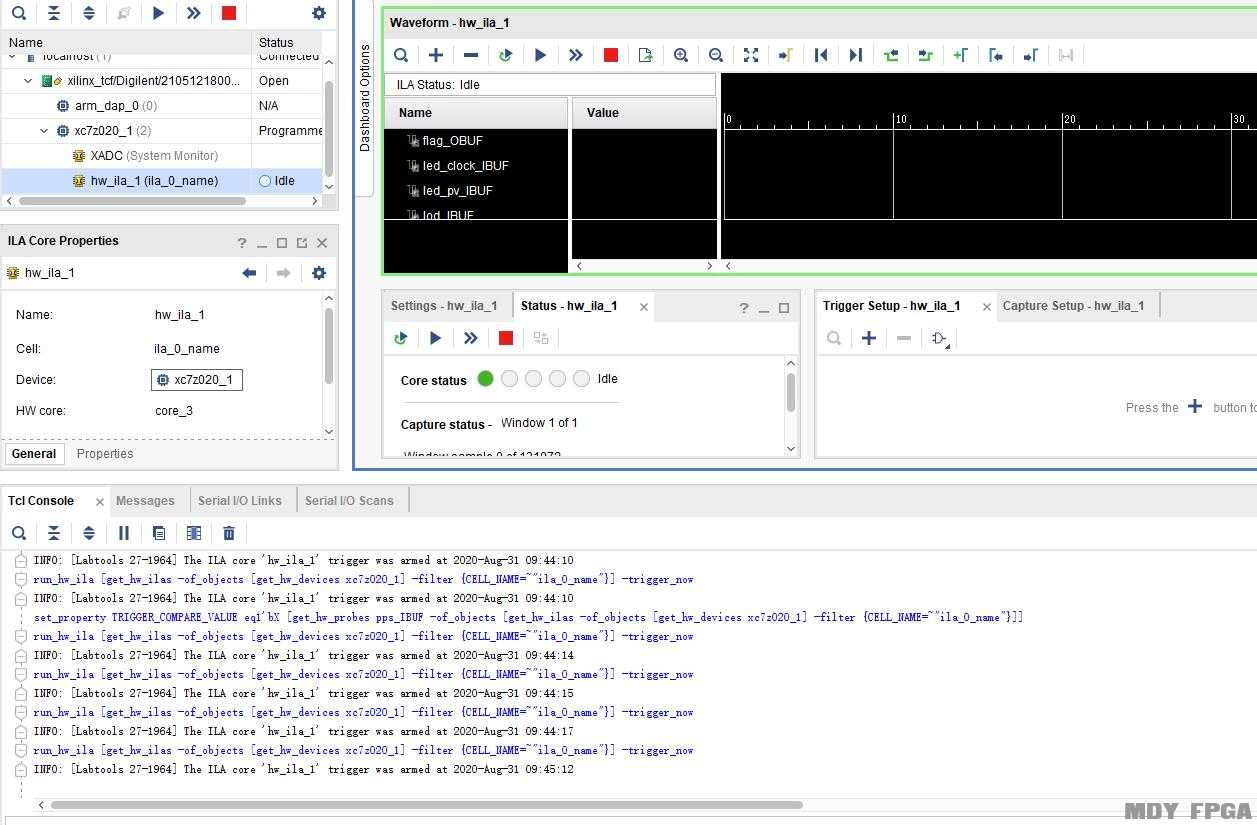
Task: Run trigger immediate in the Hardware panel toolbar
Action: [x=193, y=13]
